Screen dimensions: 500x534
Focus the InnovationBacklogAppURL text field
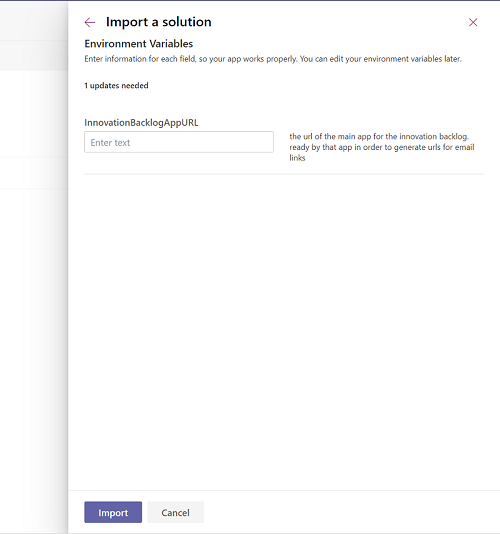179,142
